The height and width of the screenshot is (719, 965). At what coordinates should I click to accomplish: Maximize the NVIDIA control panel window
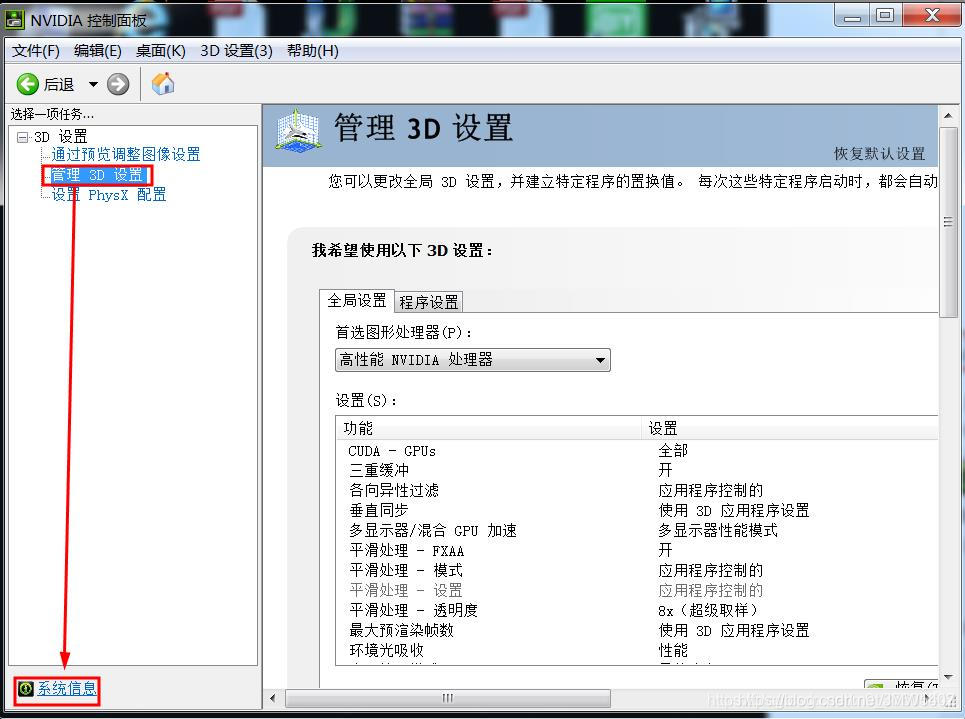click(x=885, y=17)
